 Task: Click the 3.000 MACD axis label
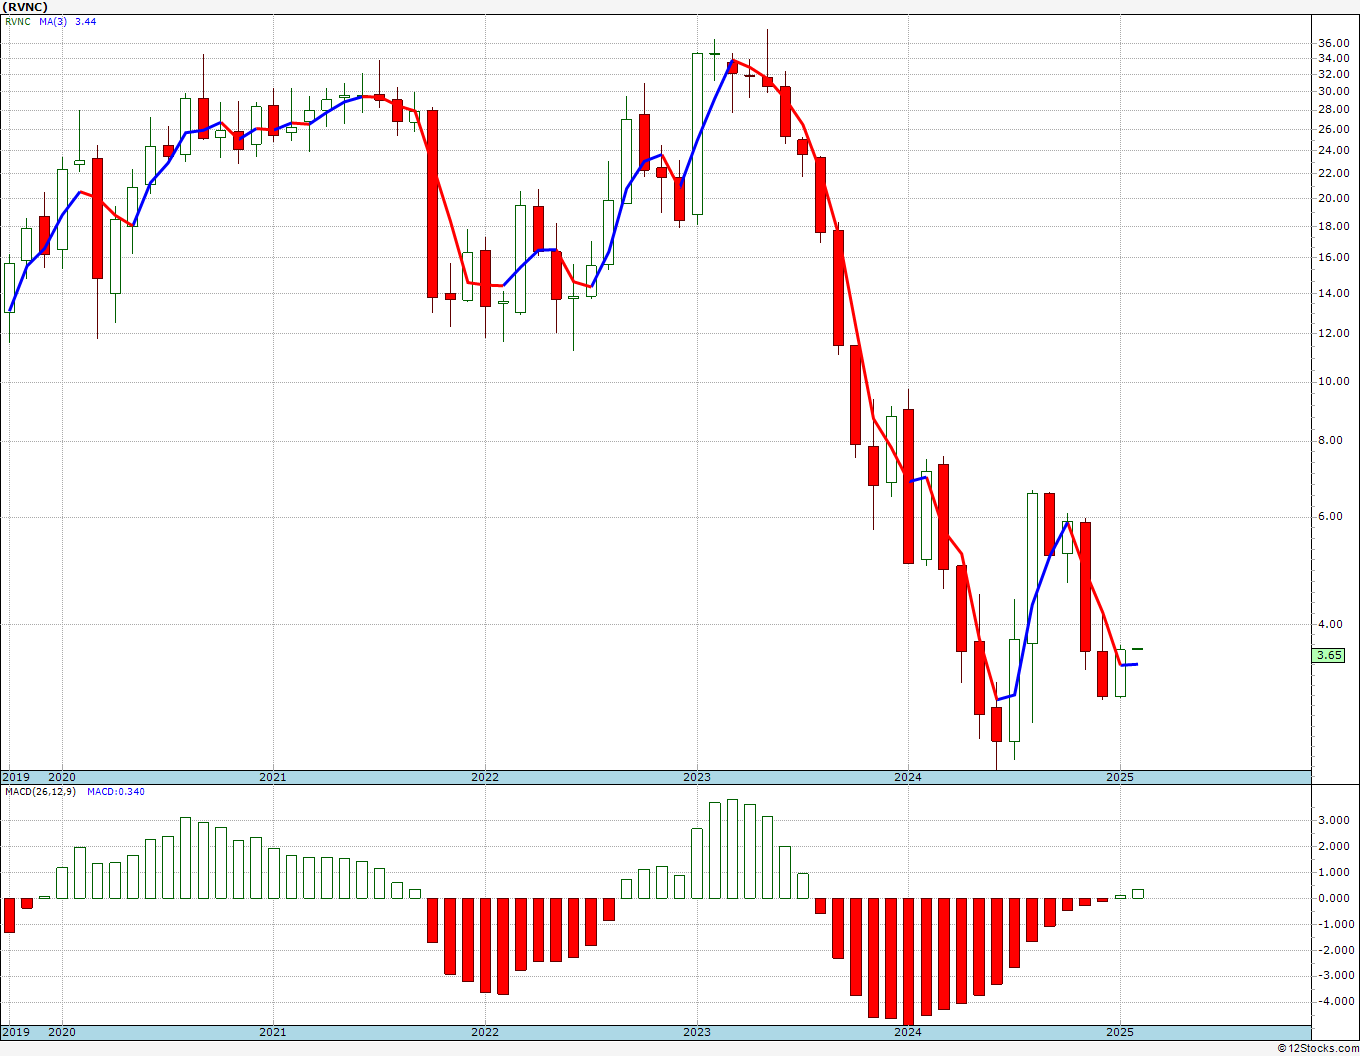[x=1334, y=820]
